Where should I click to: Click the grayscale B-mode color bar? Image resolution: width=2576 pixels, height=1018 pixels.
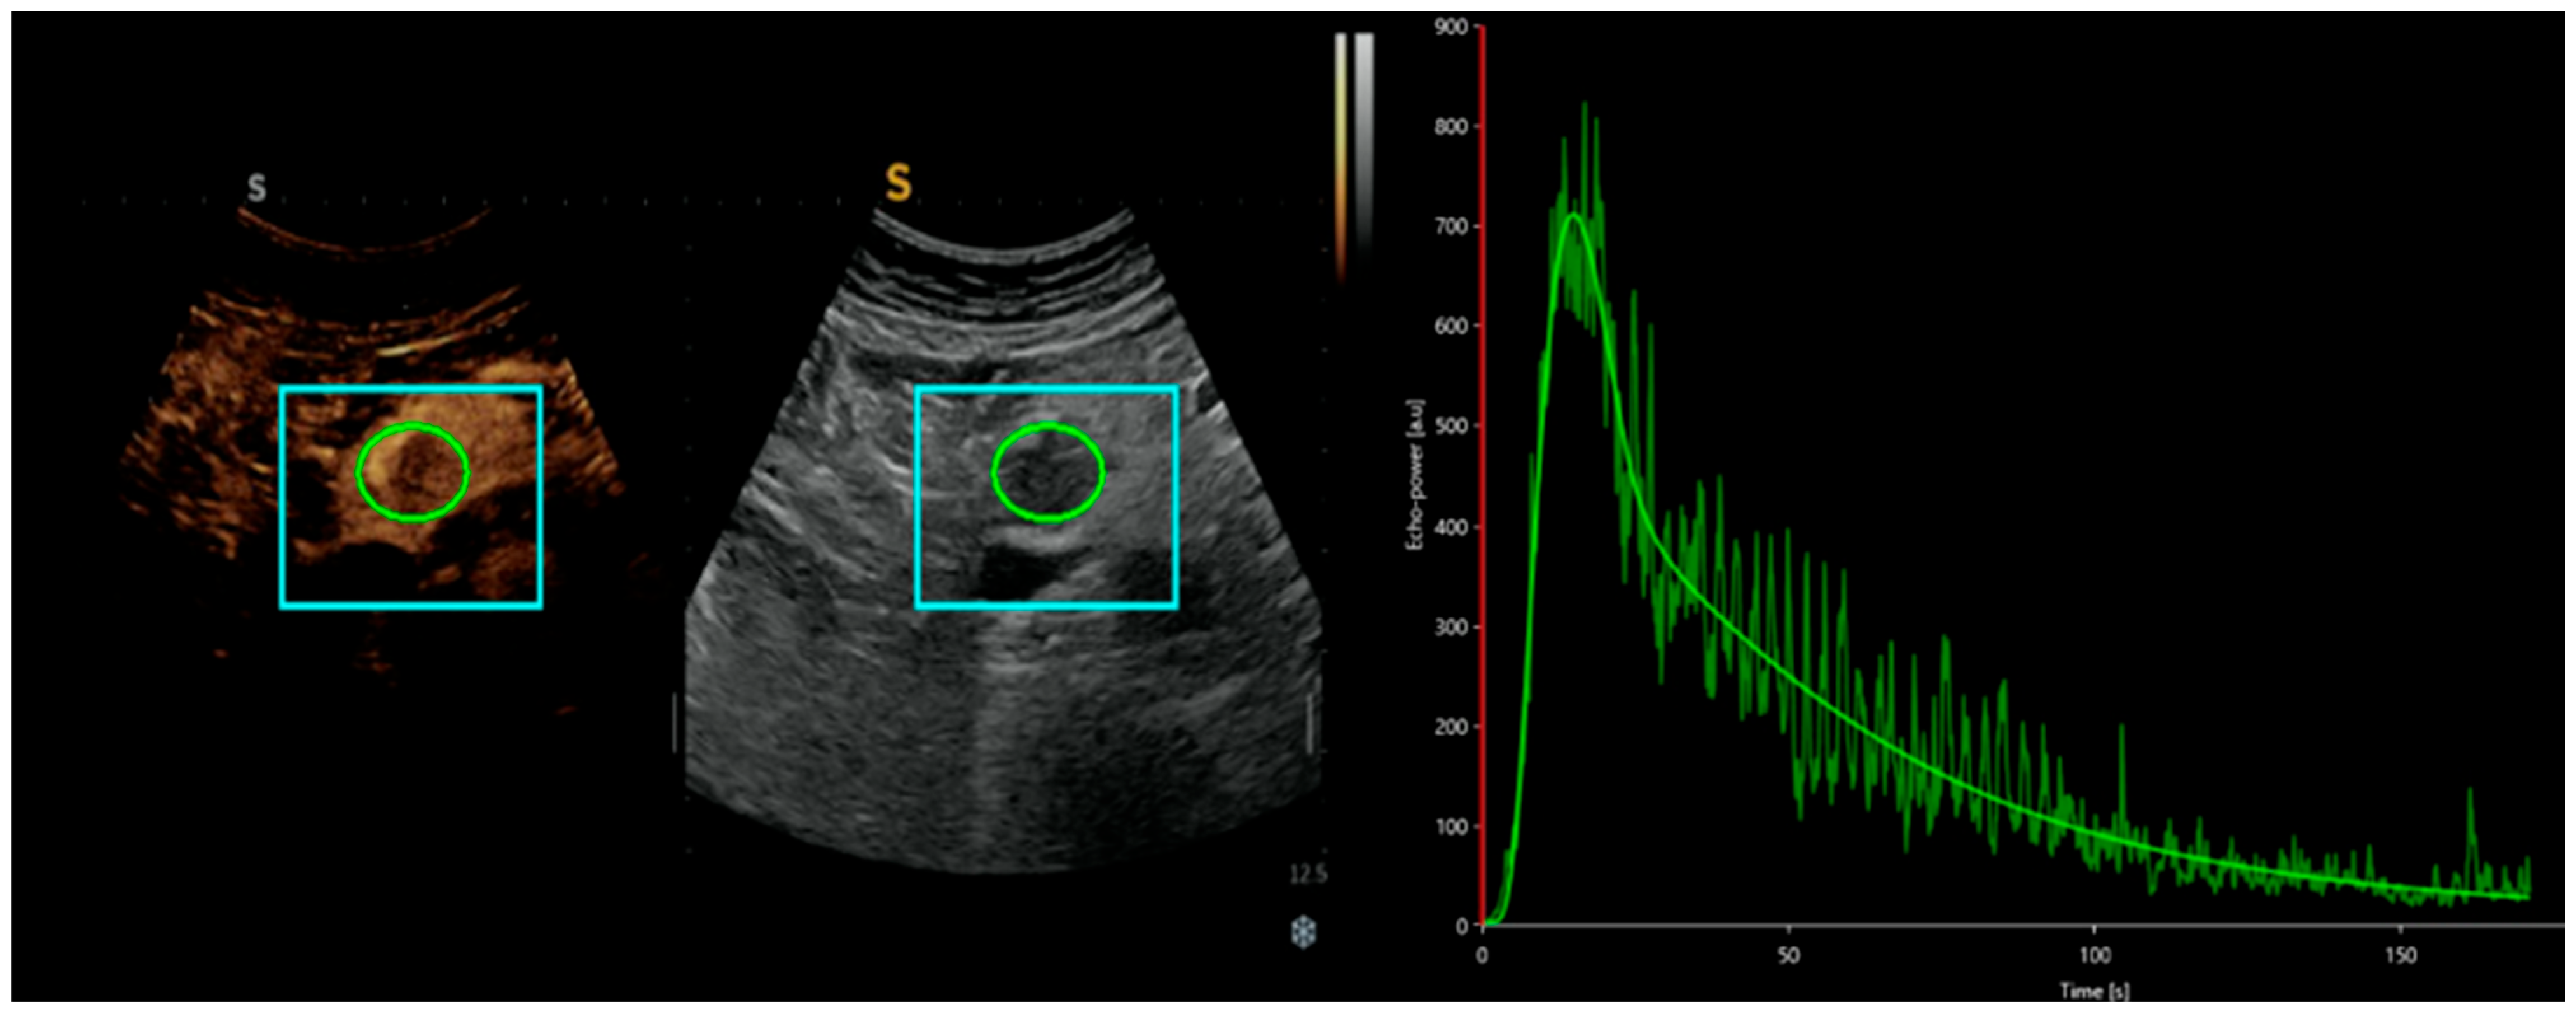(1364, 140)
